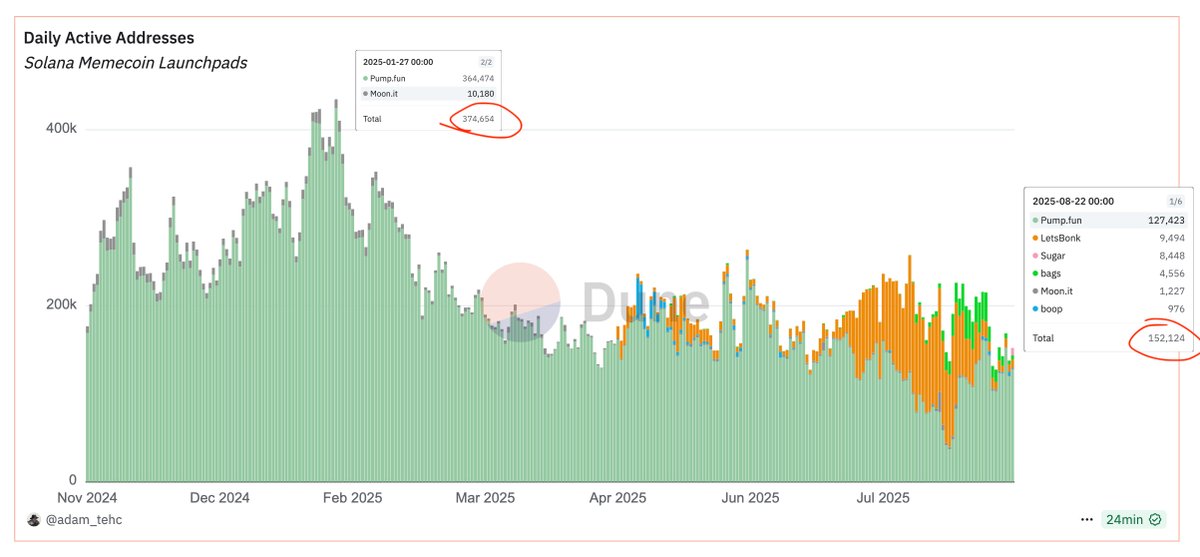The height and width of the screenshot is (557, 1200).
Task: Open the three-dot options menu
Action: 1087,520
